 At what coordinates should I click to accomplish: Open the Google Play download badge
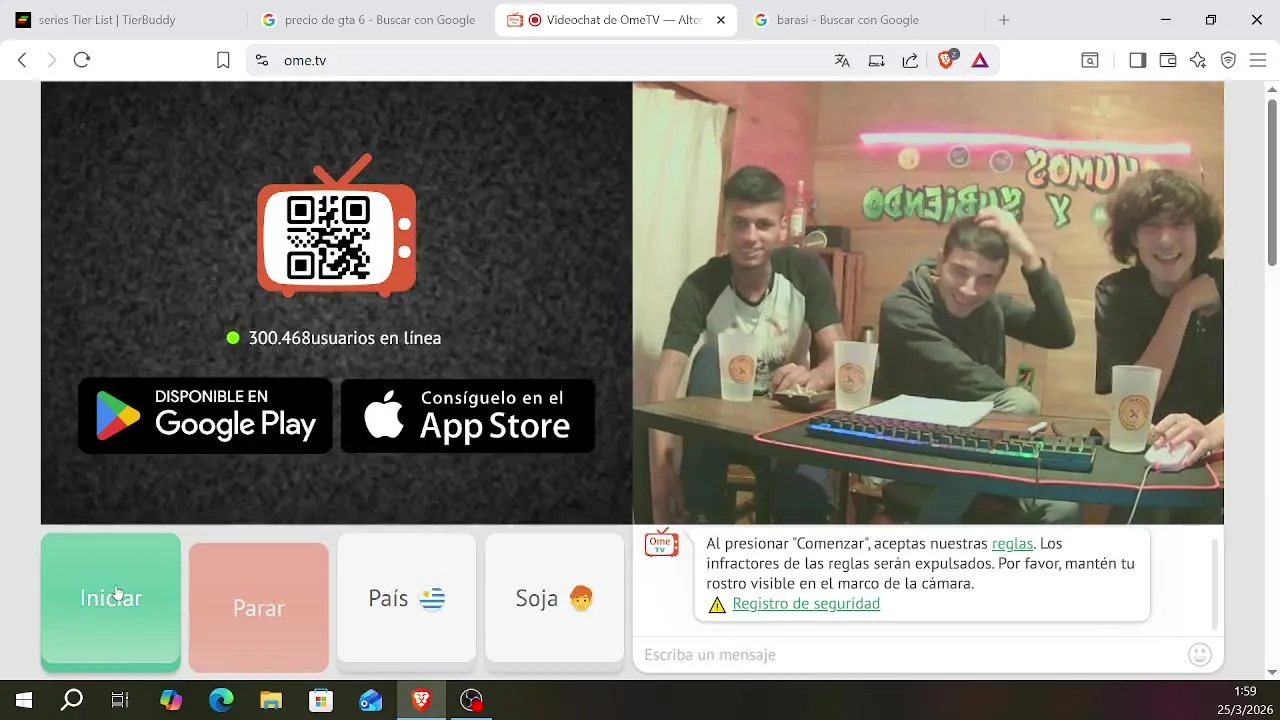click(205, 415)
